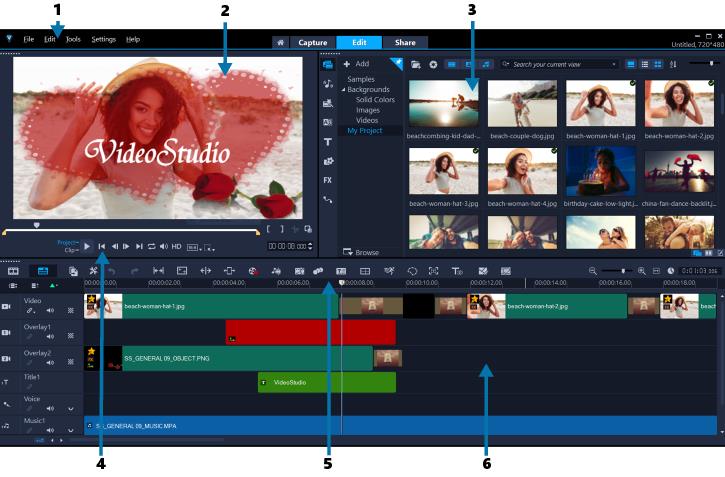Image resolution: width=725 pixels, height=477 pixels.
Task: Jump to the start of the project
Action: coord(102,246)
